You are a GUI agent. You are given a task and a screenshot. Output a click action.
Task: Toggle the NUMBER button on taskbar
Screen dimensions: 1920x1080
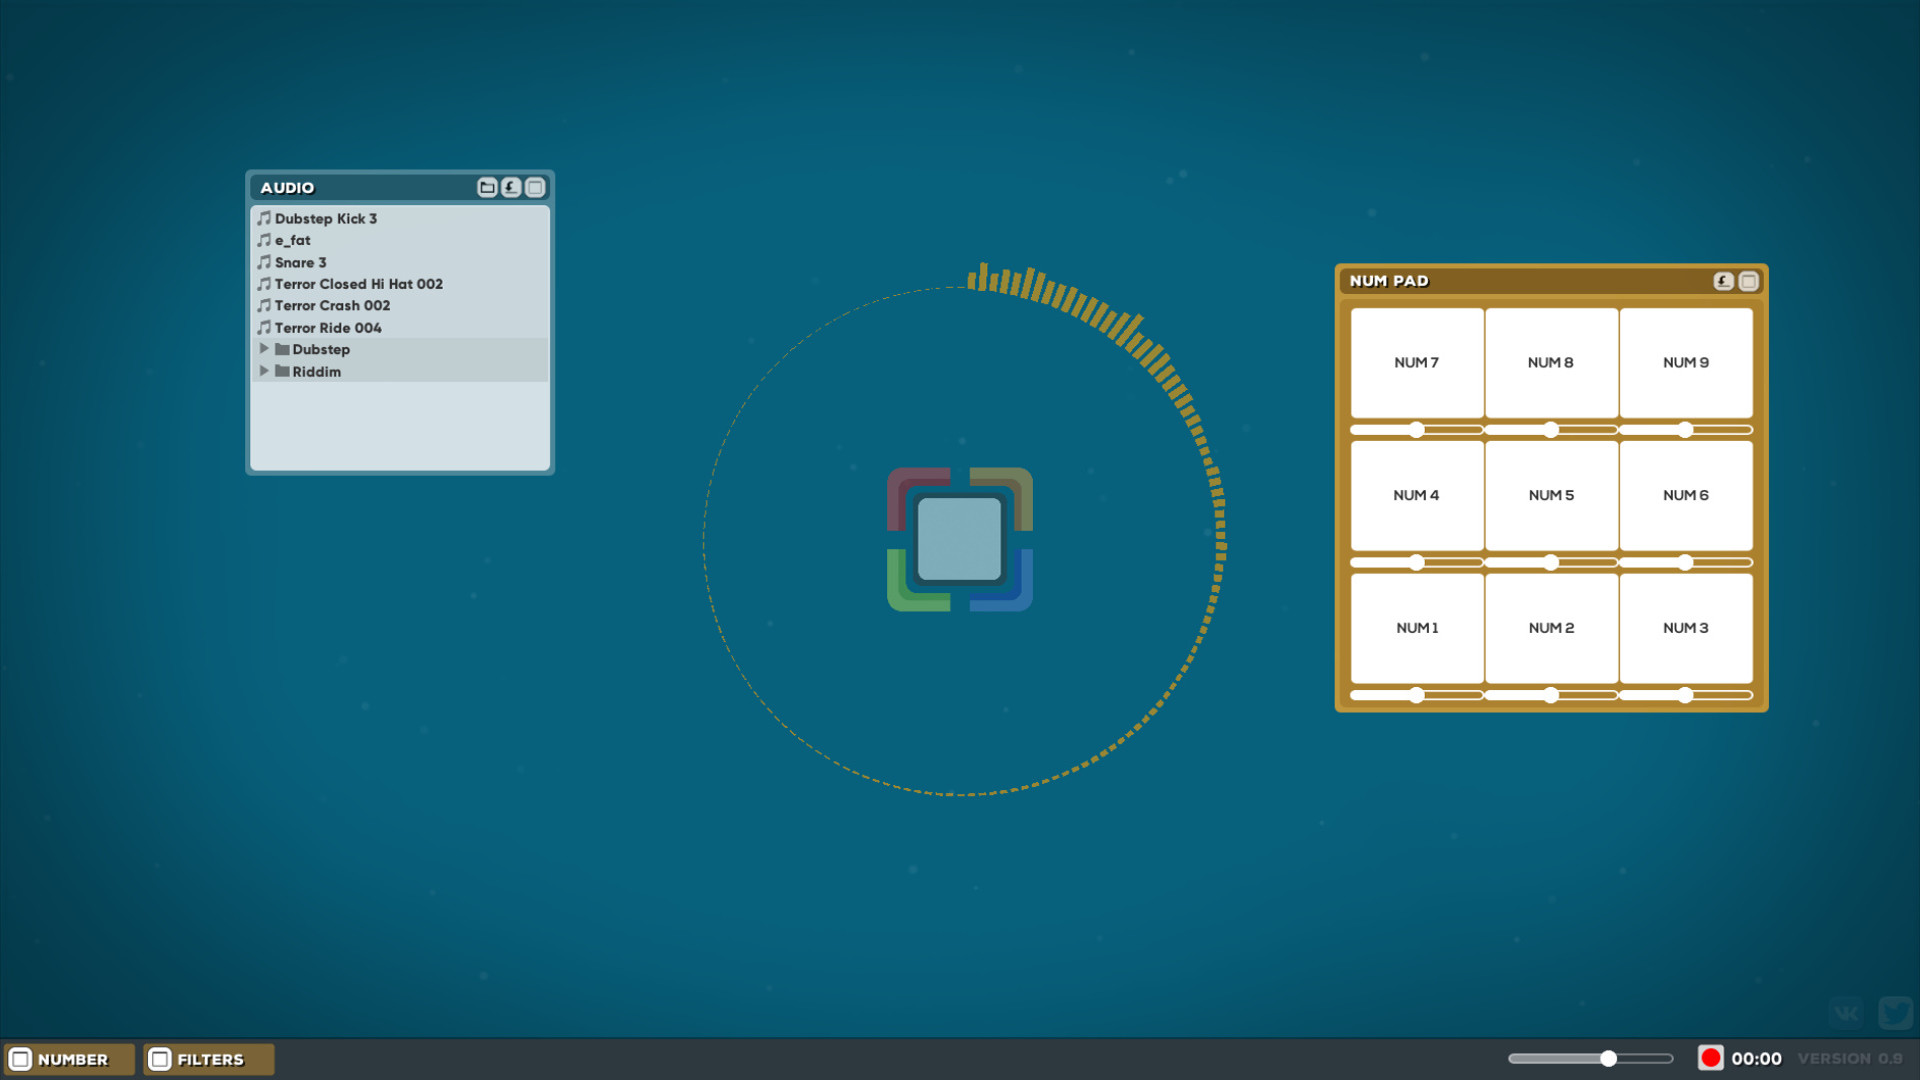point(67,1059)
